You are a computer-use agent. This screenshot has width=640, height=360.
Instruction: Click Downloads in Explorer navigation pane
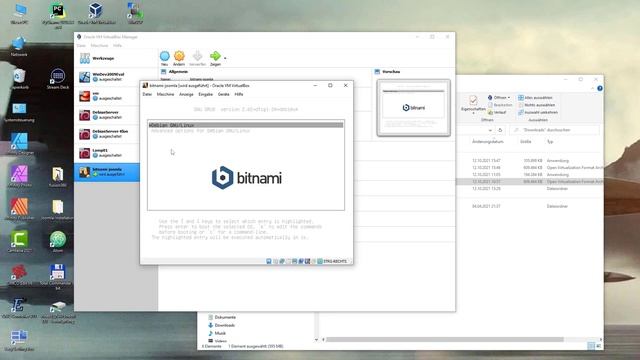221,325
